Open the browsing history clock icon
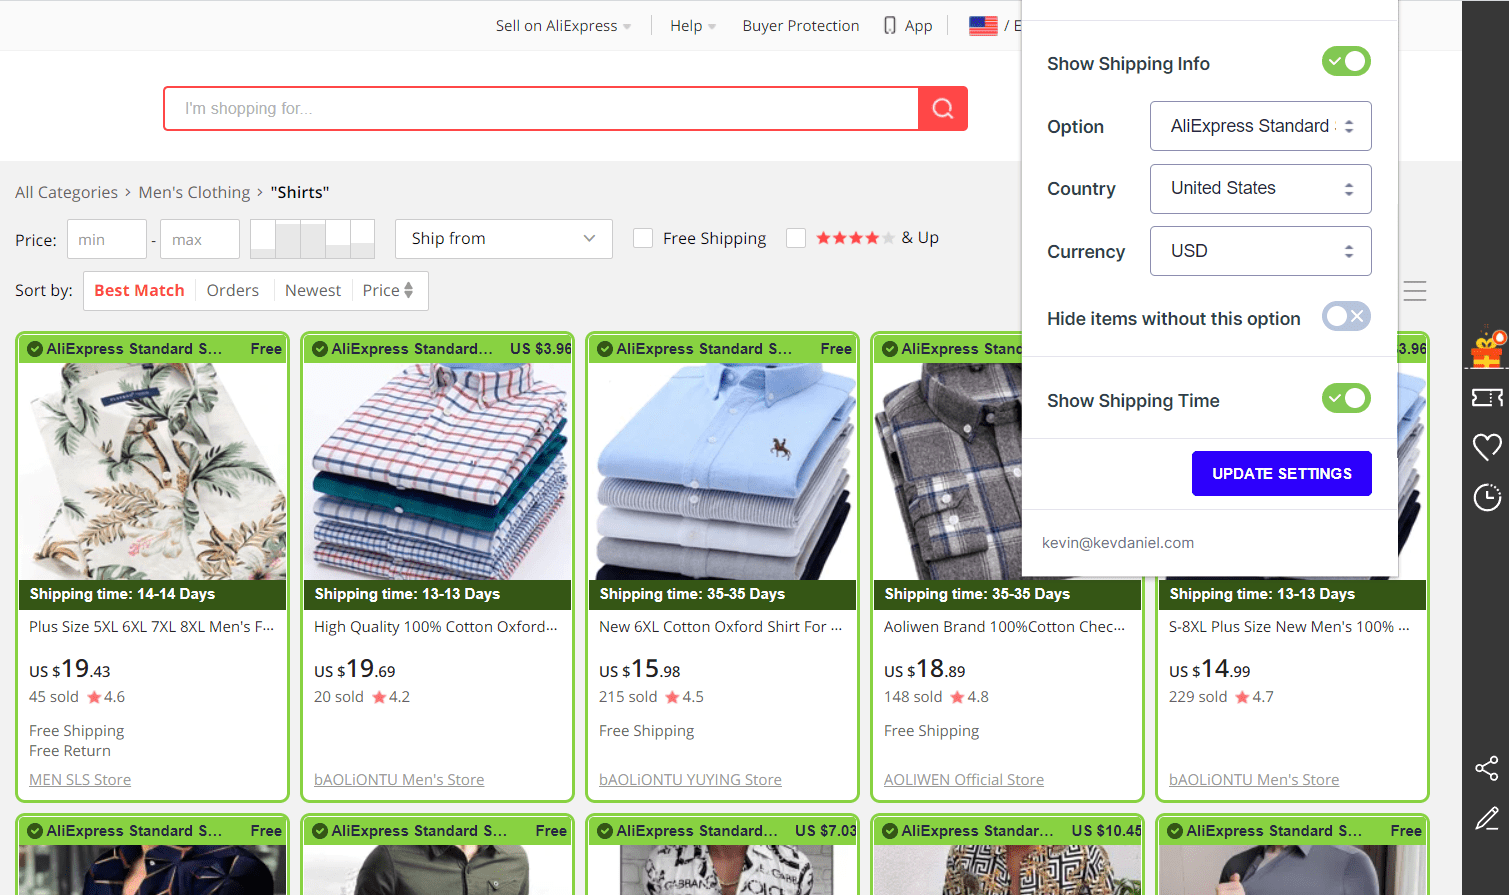Viewport: 1509px width, 895px height. point(1487,497)
